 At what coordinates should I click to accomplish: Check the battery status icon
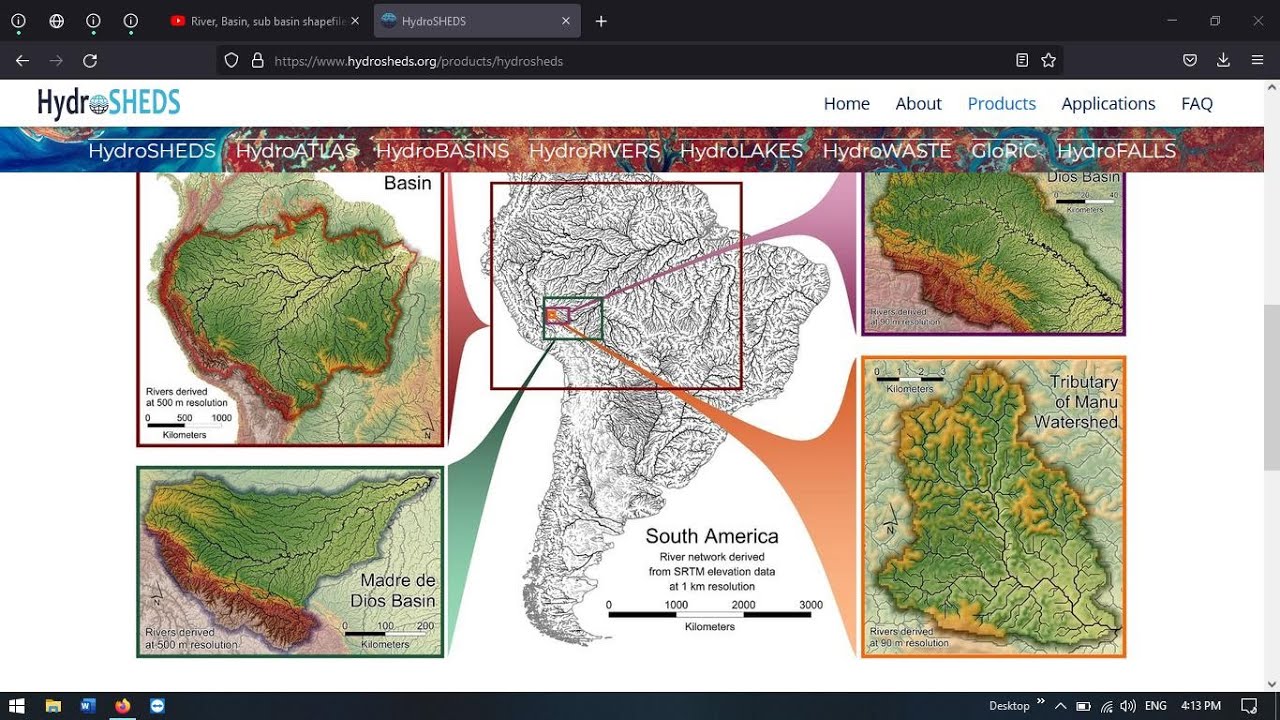click(x=1083, y=706)
